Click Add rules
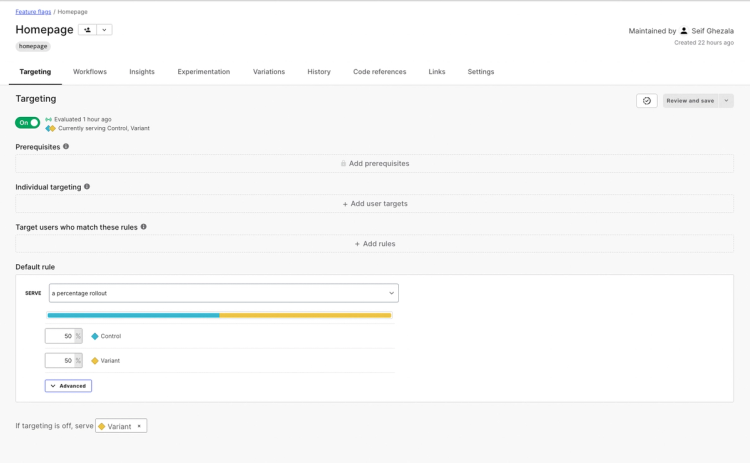The image size is (750, 463). click(x=375, y=244)
